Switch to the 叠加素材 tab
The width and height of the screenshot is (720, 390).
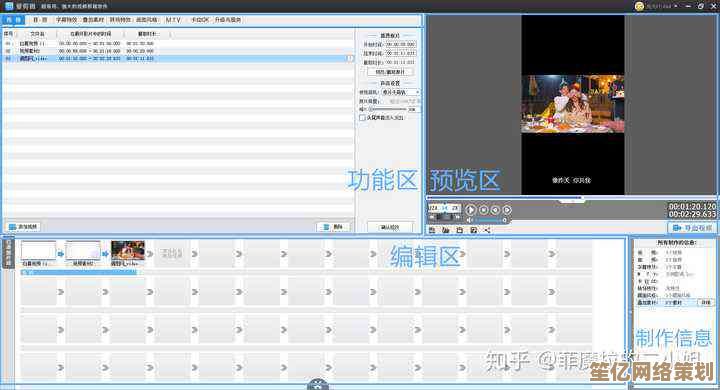[x=93, y=20]
